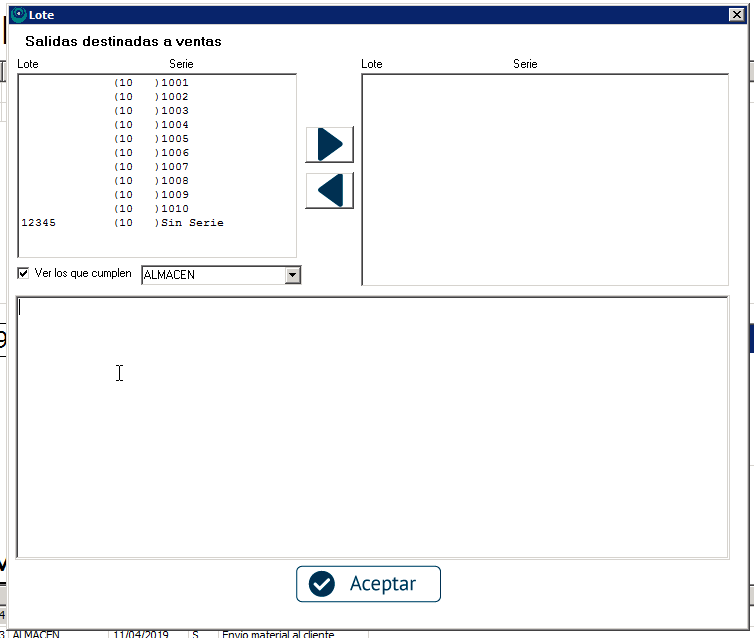
Task: Close the Lote dialog window
Action: click(736, 15)
